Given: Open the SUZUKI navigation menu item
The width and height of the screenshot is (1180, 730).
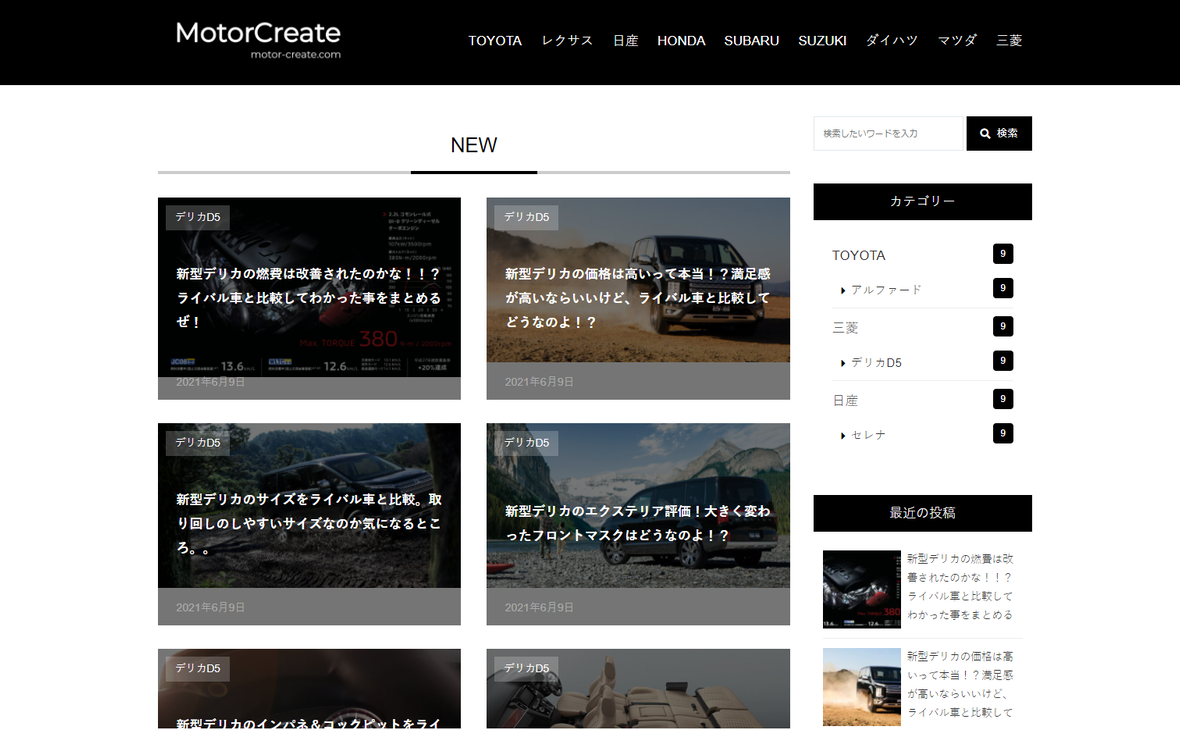Looking at the screenshot, I should [x=822, y=41].
